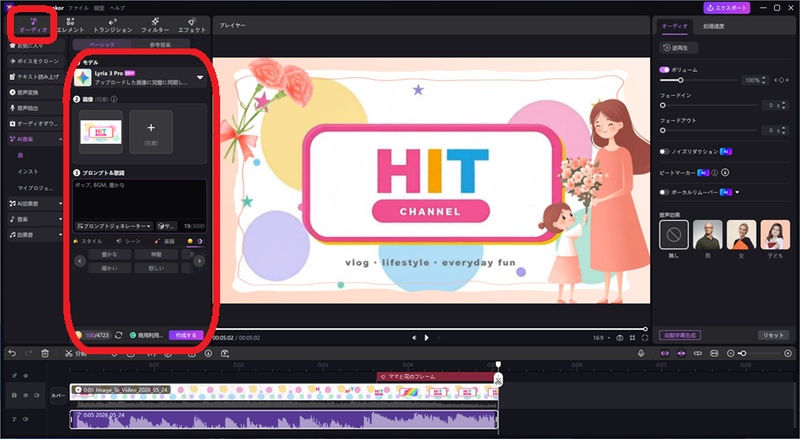Image resolution: width=800 pixels, height=439 pixels.
Task: Click the left arrow of tag carousel
Action: click(x=80, y=261)
